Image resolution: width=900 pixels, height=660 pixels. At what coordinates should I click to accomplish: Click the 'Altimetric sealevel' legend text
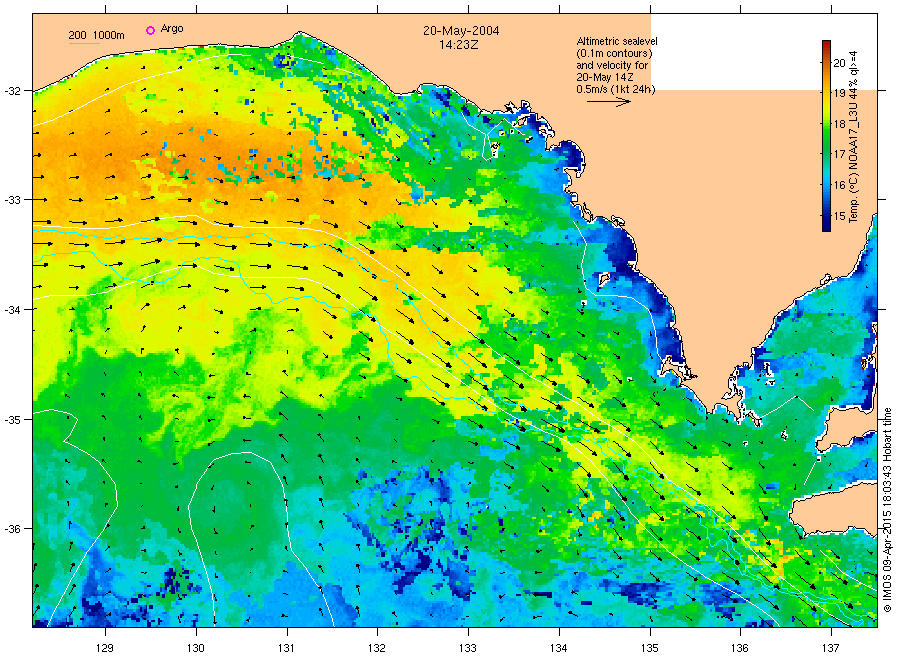point(616,41)
